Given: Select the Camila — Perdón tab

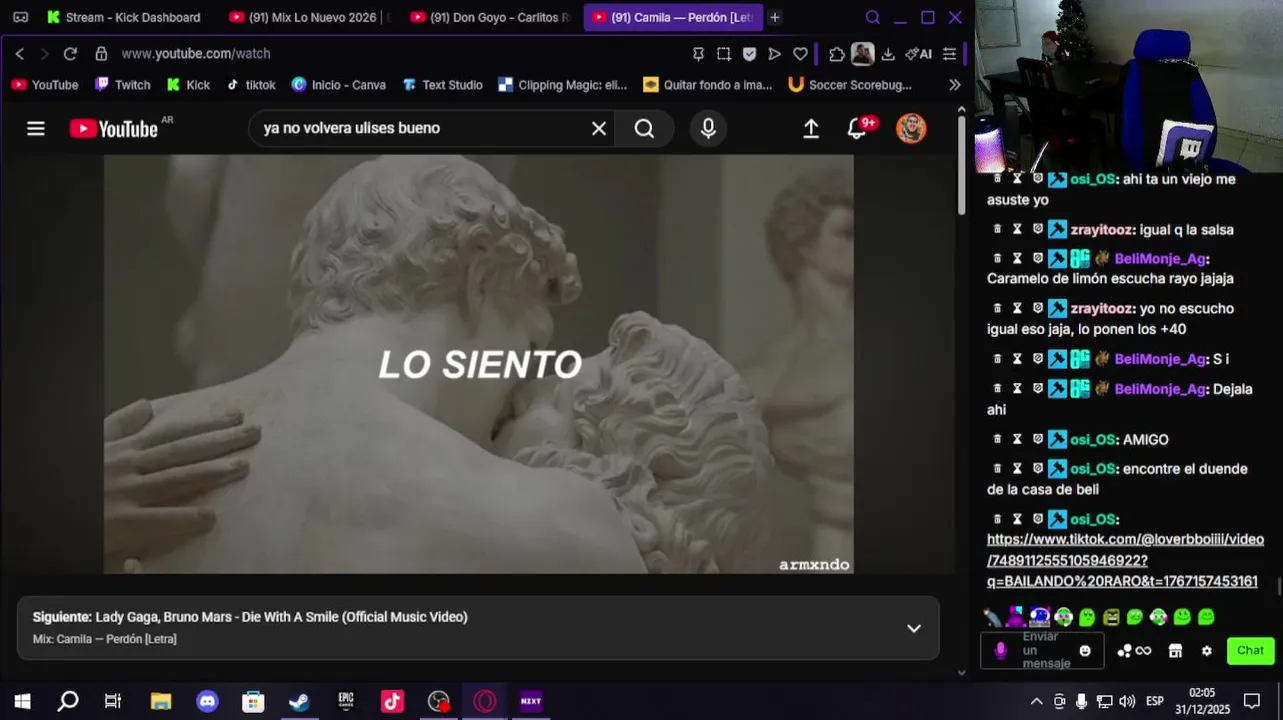Looking at the screenshot, I should (x=672, y=17).
